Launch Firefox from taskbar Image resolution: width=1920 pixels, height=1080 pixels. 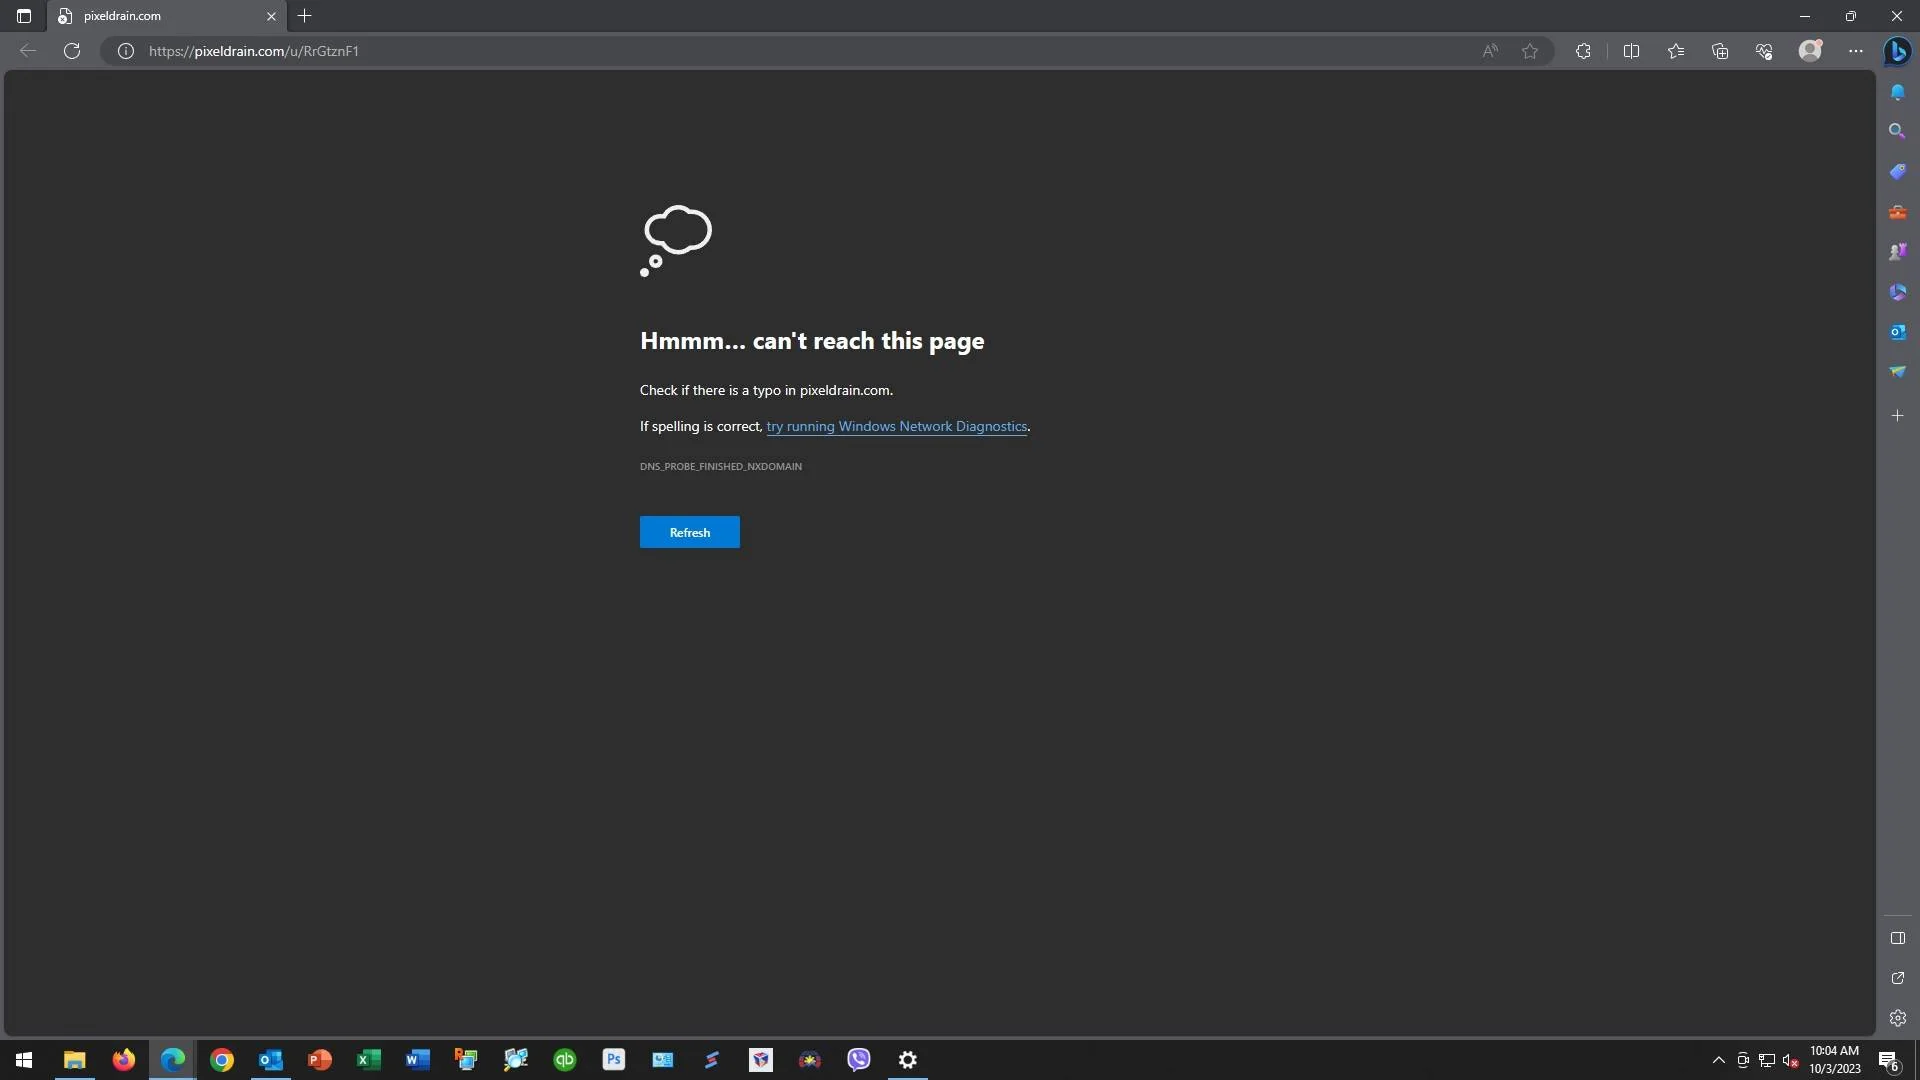123,1060
